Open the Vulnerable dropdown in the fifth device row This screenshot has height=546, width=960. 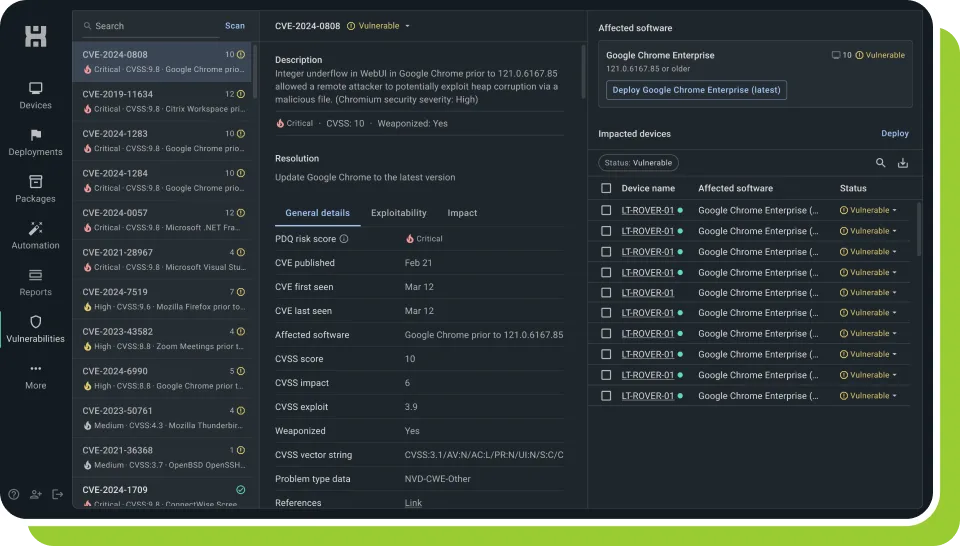[x=868, y=293]
